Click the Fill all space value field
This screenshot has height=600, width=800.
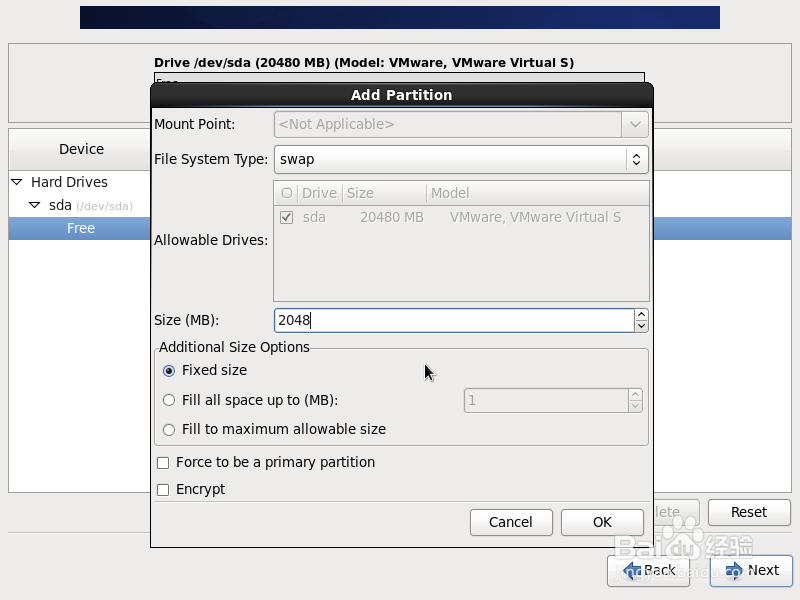545,400
